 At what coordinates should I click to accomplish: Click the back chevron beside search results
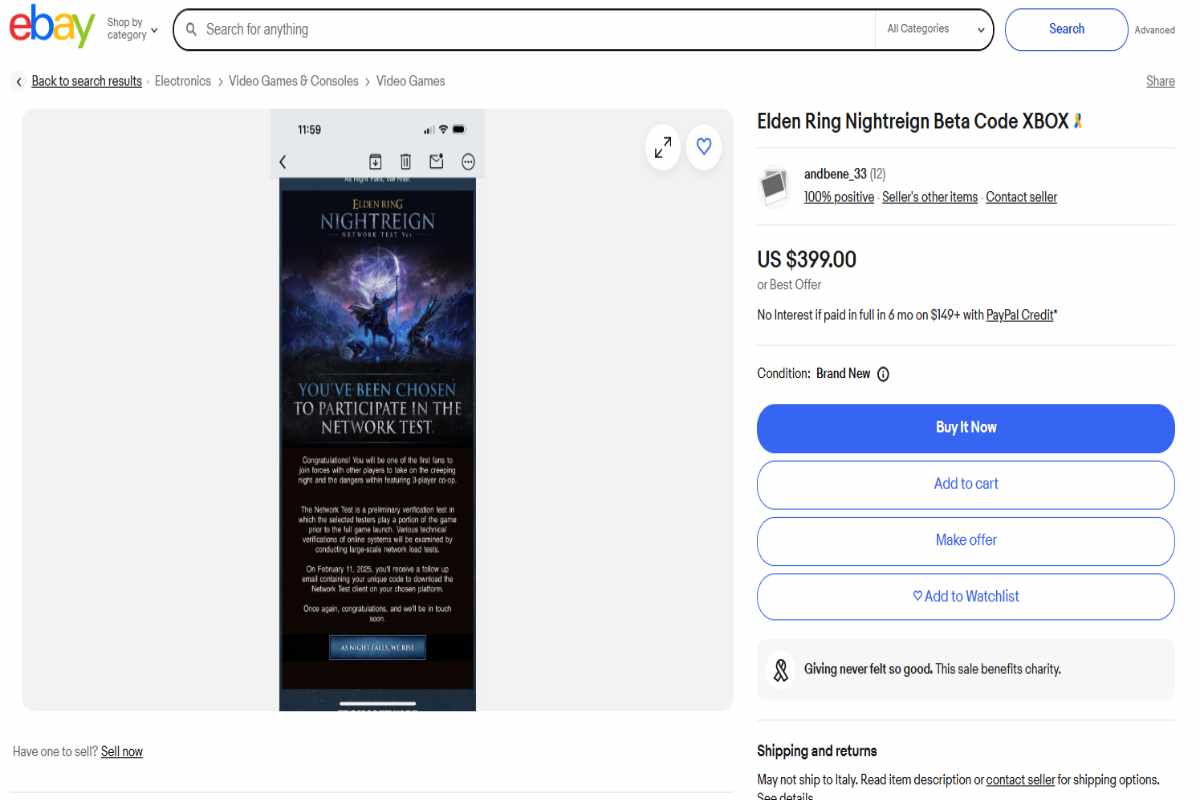pos(19,81)
